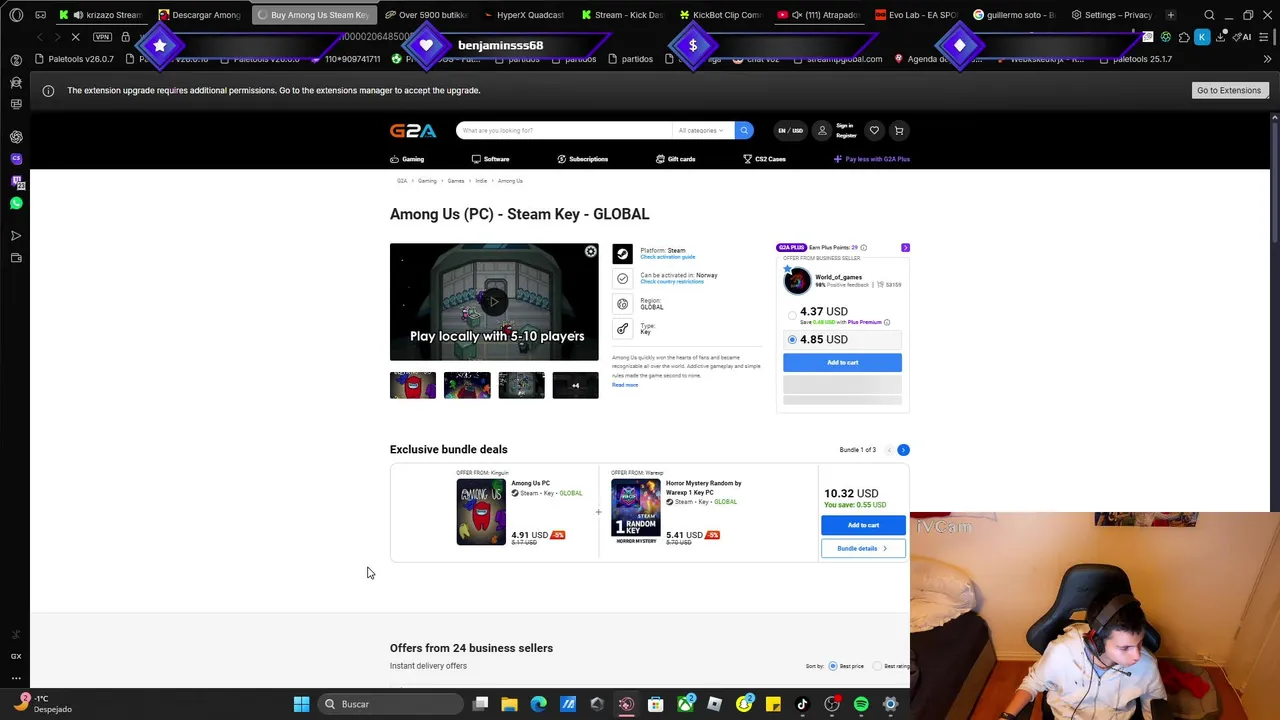Launch File Explorer from taskbar
Image resolution: width=1280 pixels, height=720 pixels.
tap(509, 704)
